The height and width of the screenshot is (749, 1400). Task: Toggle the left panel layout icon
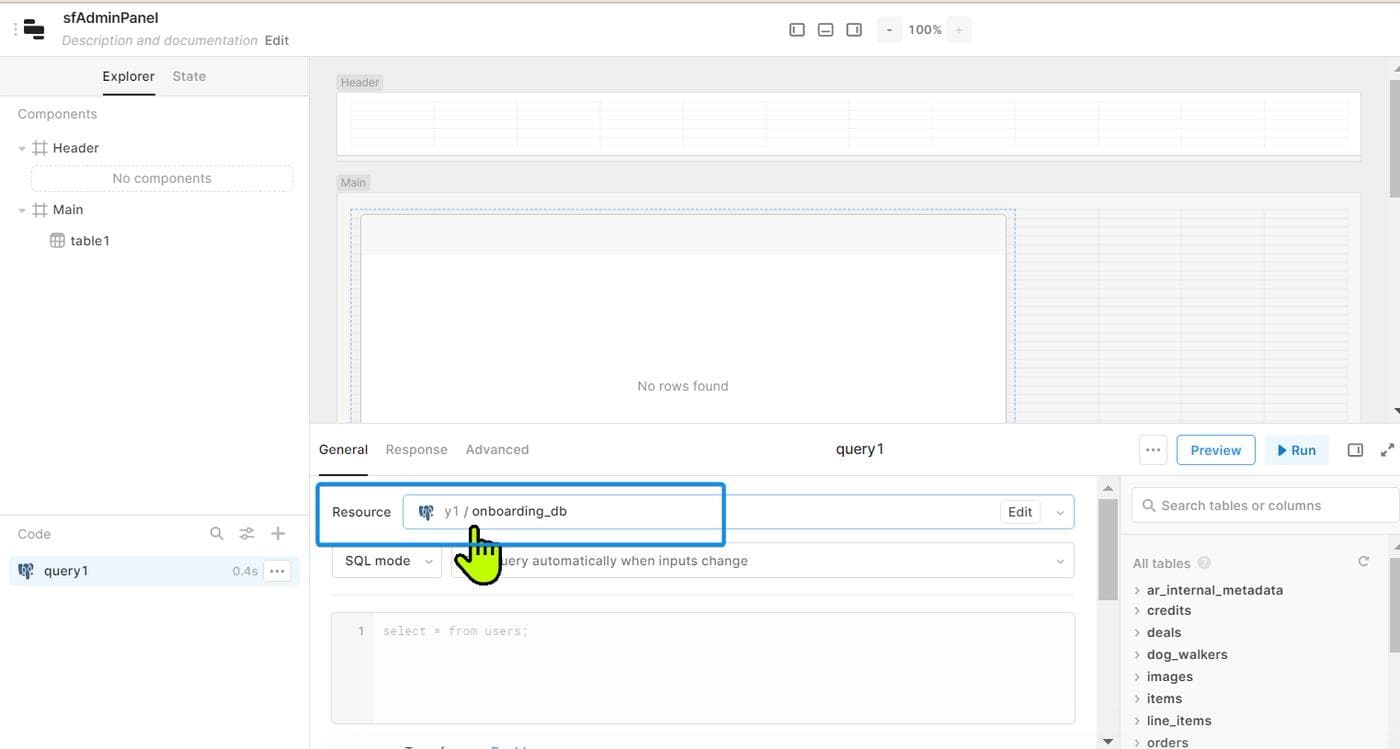(797, 30)
